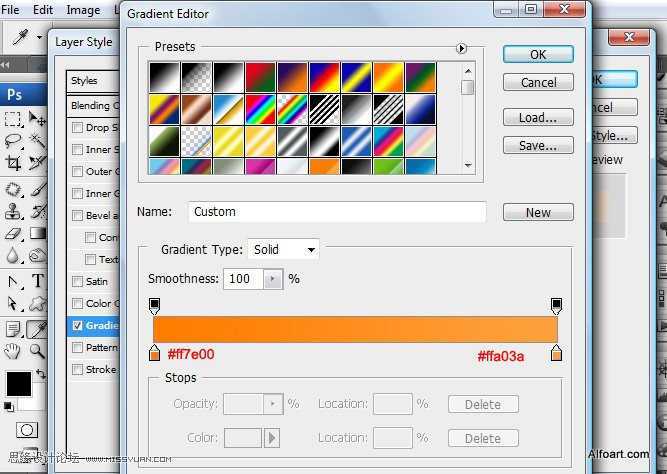Click the New gradient button
Viewport: 667px width, 474px height.
pos(538,212)
